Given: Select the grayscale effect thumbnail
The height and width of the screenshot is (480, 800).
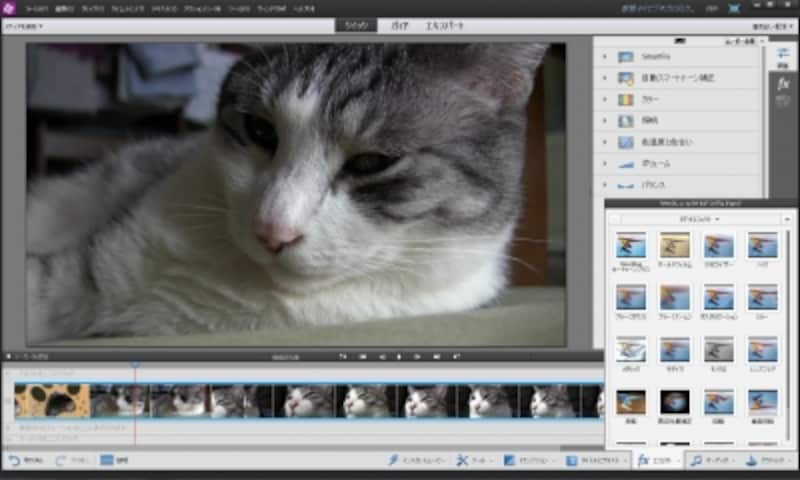Looking at the screenshot, I should (x=718, y=350).
